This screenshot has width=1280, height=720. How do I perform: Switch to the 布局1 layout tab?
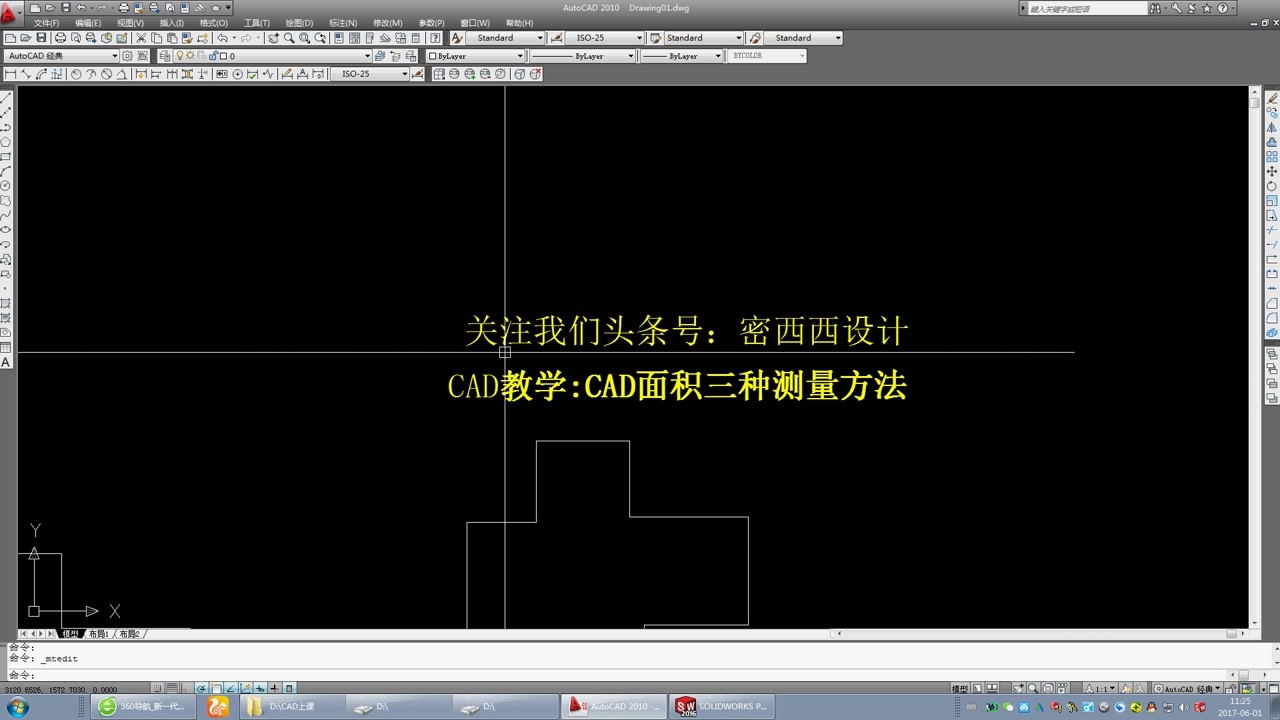[x=98, y=634]
